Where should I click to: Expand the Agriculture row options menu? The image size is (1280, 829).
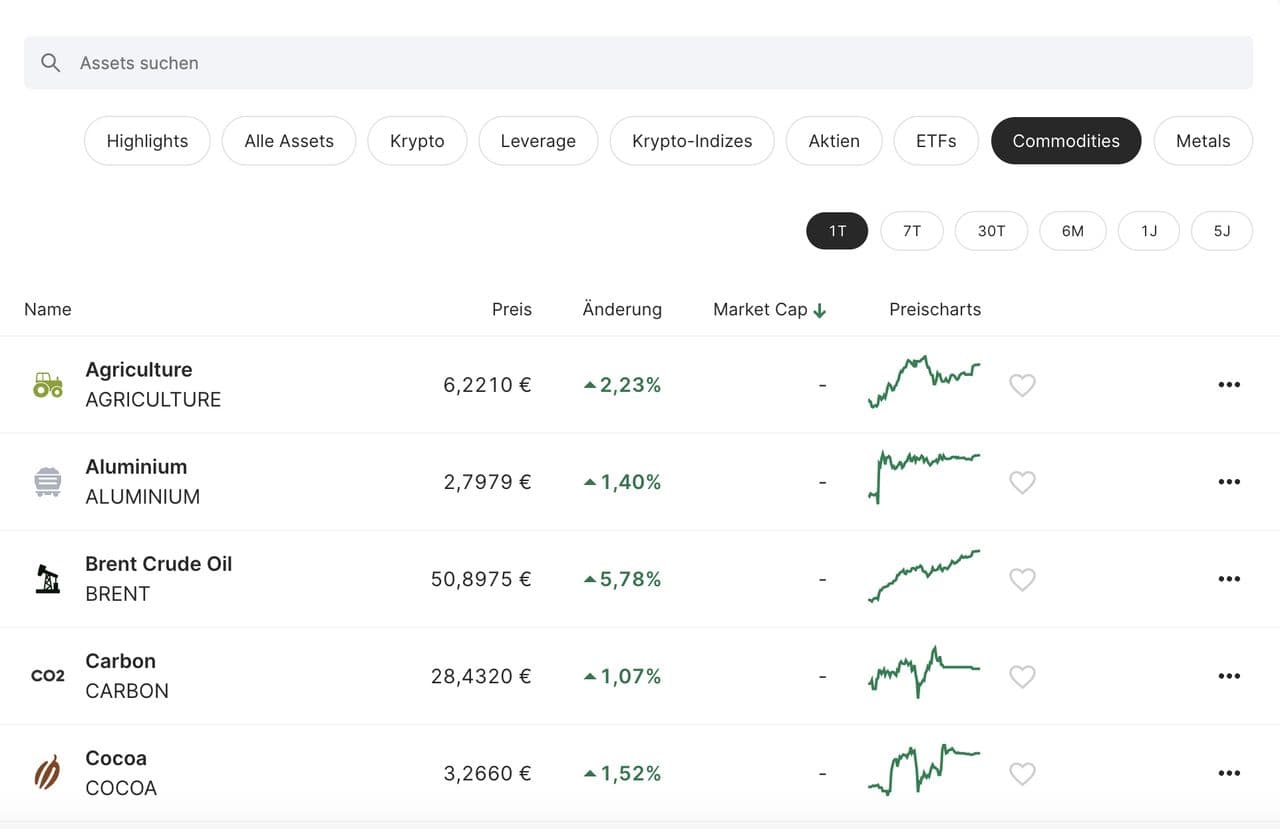(x=1229, y=385)
